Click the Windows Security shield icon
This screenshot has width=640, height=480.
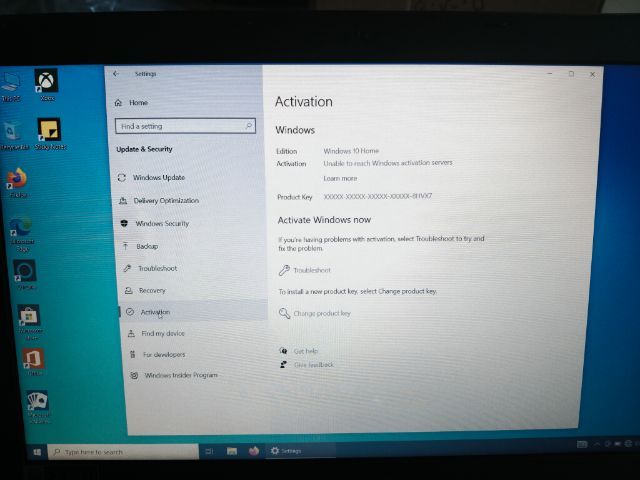[x=124, y=223]
